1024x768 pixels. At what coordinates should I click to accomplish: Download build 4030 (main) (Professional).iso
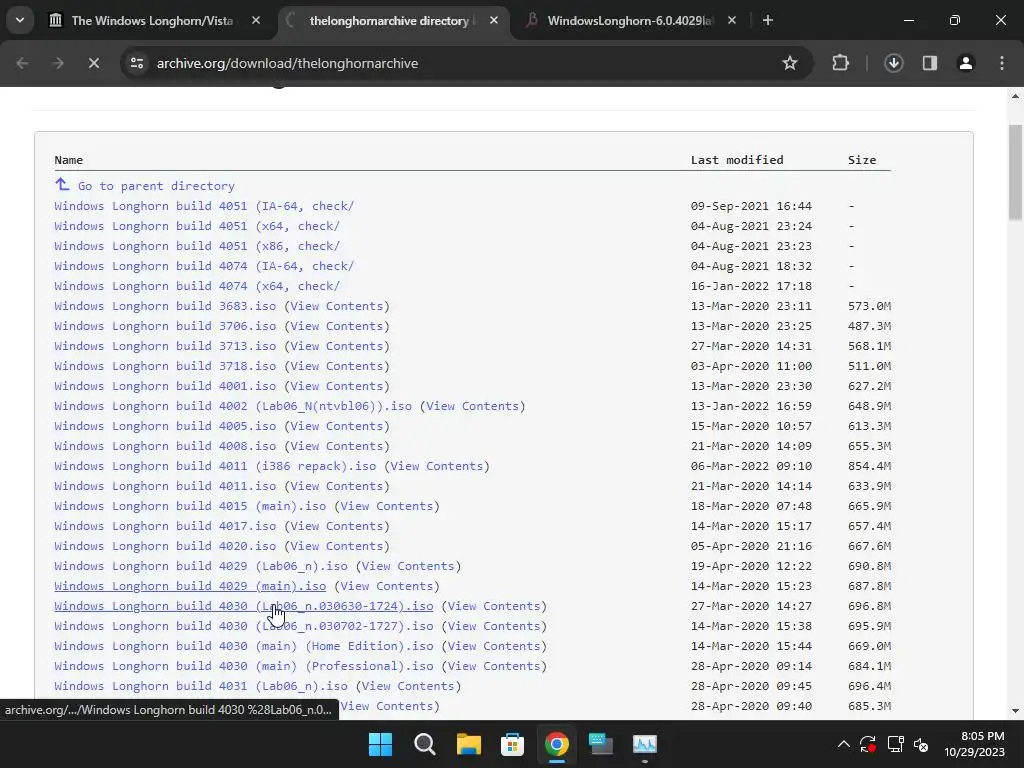pyautogui.click(x=244, y=666)
